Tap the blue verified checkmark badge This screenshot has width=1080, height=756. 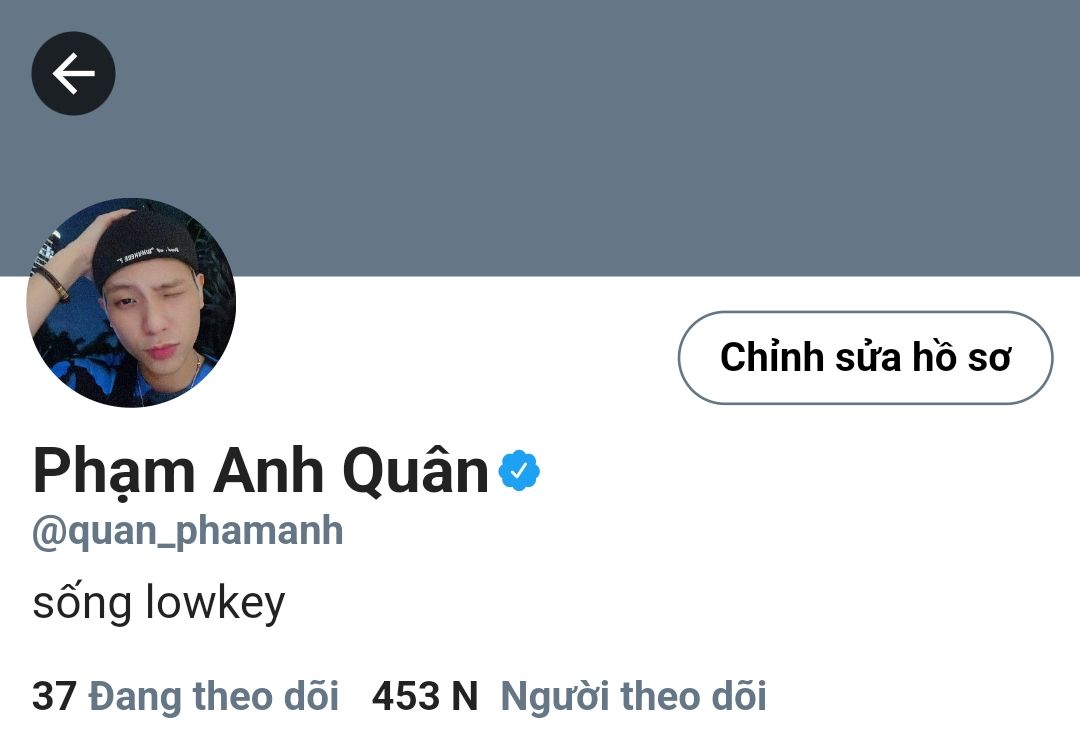click(519, 470)
